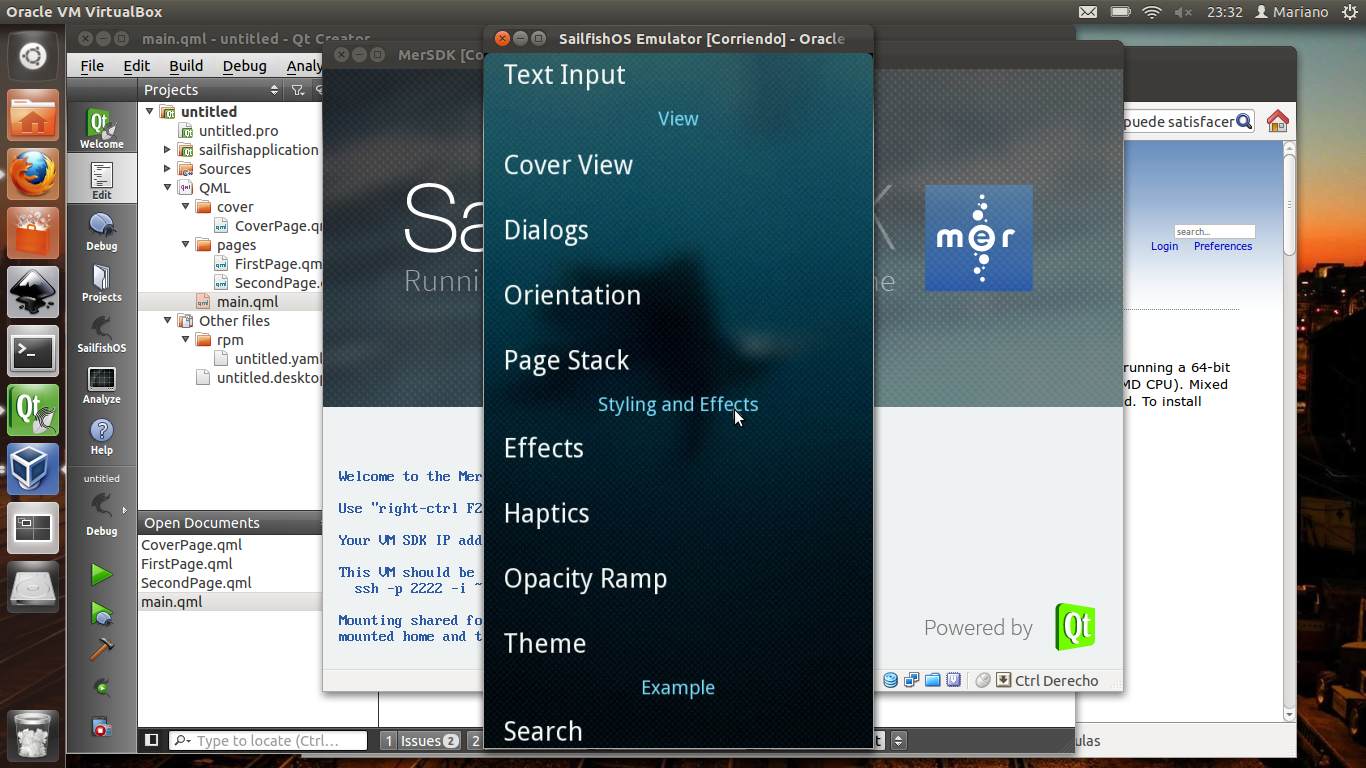The image size is (1366, 768).
Task: Tap Dialogs in Sailfish emulator list
Action: tap(546, 230)
